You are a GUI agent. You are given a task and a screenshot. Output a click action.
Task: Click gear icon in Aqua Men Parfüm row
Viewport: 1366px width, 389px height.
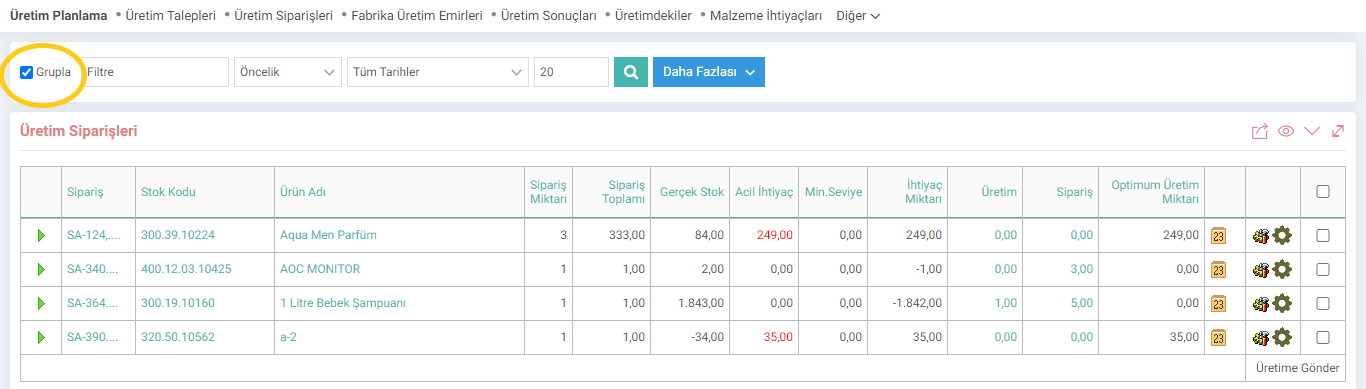(x=1282, y=235)
